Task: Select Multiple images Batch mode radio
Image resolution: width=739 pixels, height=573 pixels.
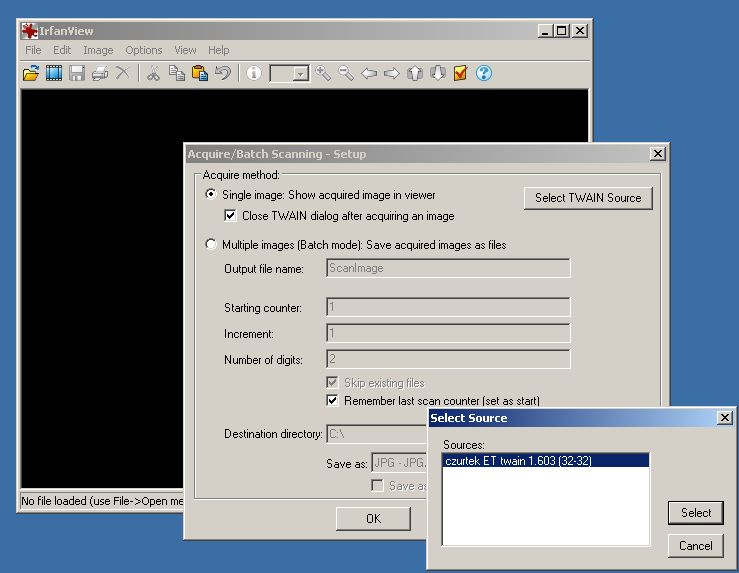Action: coord(211,244)
